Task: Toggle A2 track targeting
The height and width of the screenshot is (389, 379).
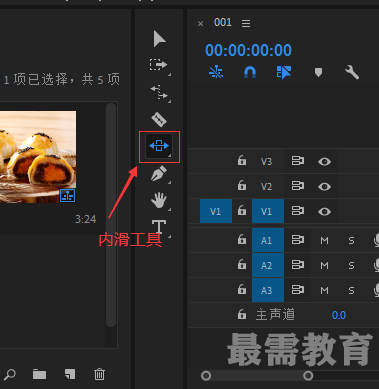Action: point(268,265)
